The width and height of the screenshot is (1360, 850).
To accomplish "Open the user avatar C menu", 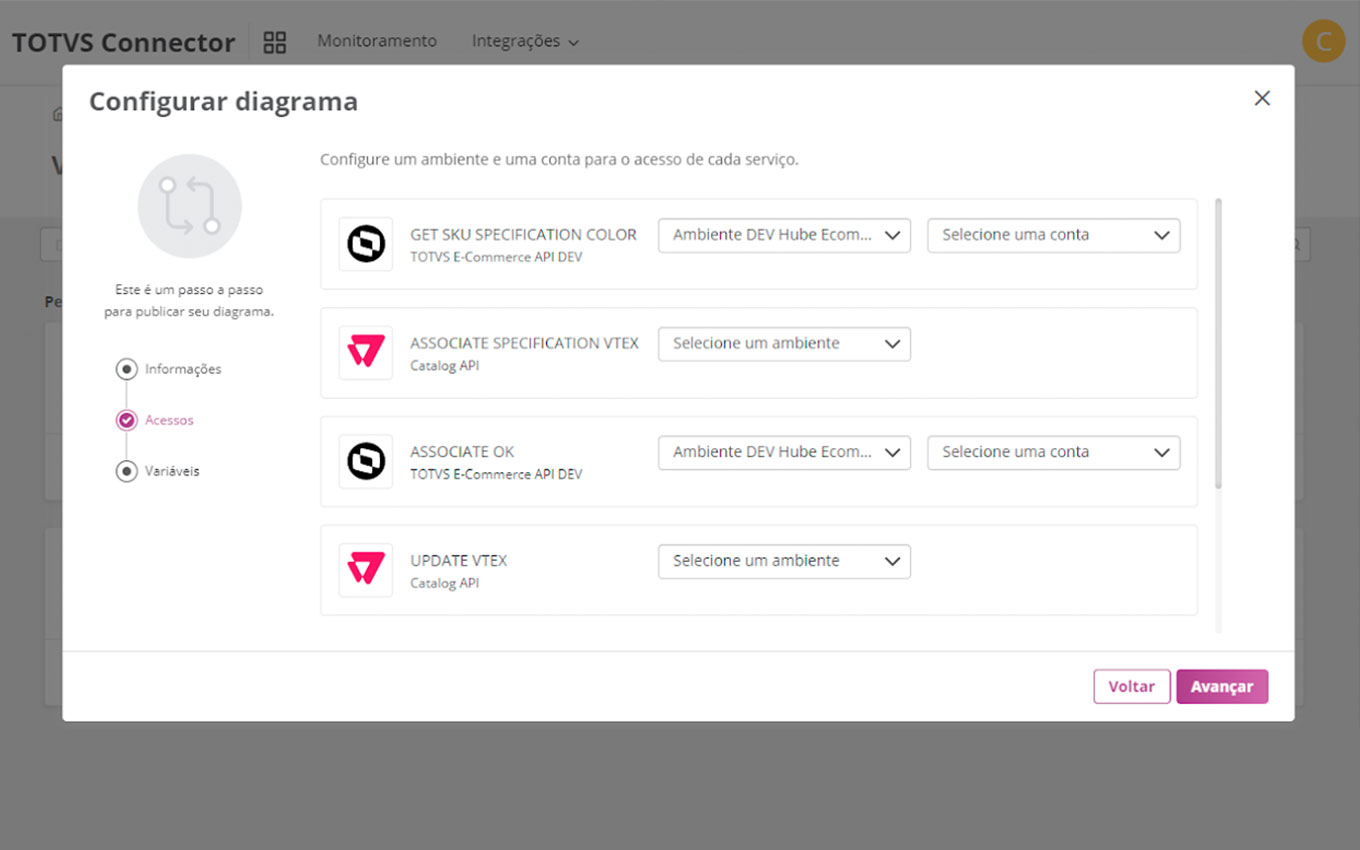I will click(1323, 42).
